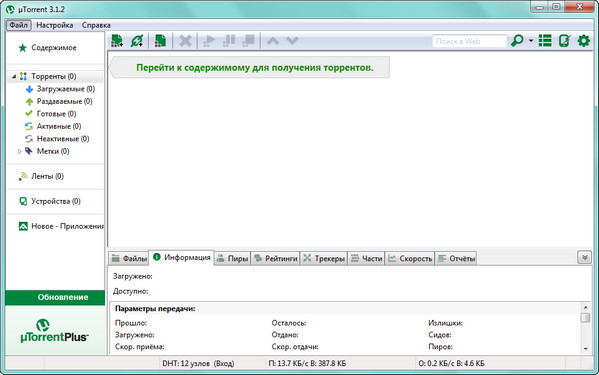The image size is (599, 375).
Task: Click the Устройства device icon
Action: 23,201
